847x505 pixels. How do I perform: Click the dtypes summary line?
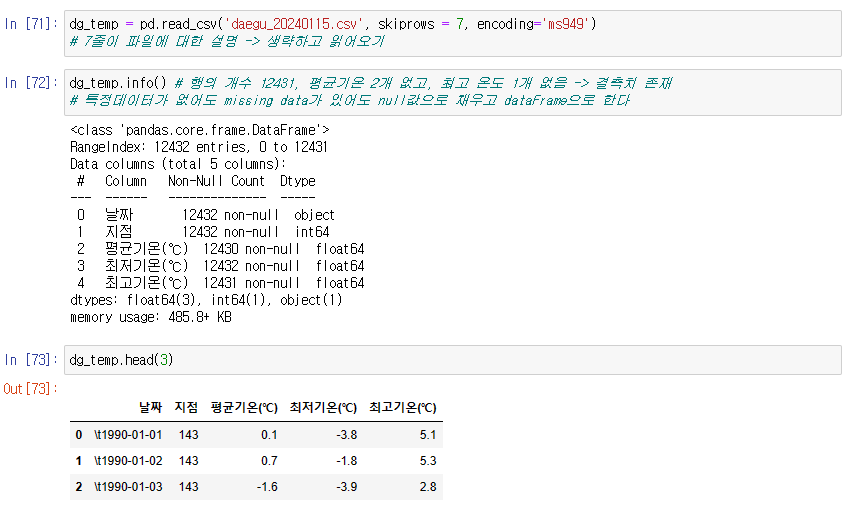click(x=206, y=300)
